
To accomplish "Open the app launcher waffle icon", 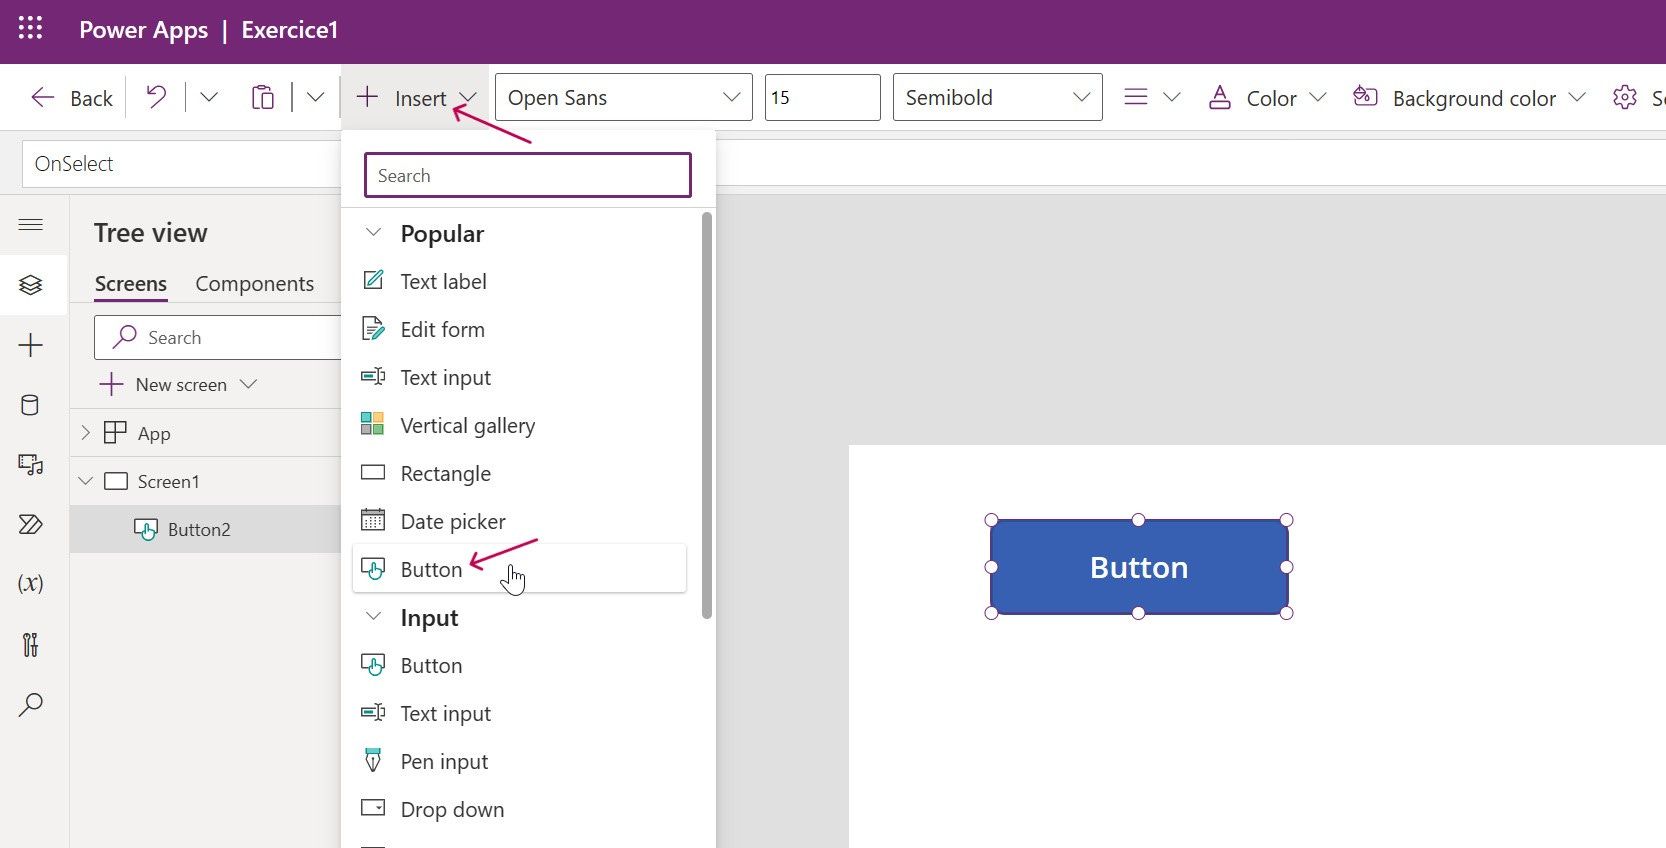I will point(30,28).
